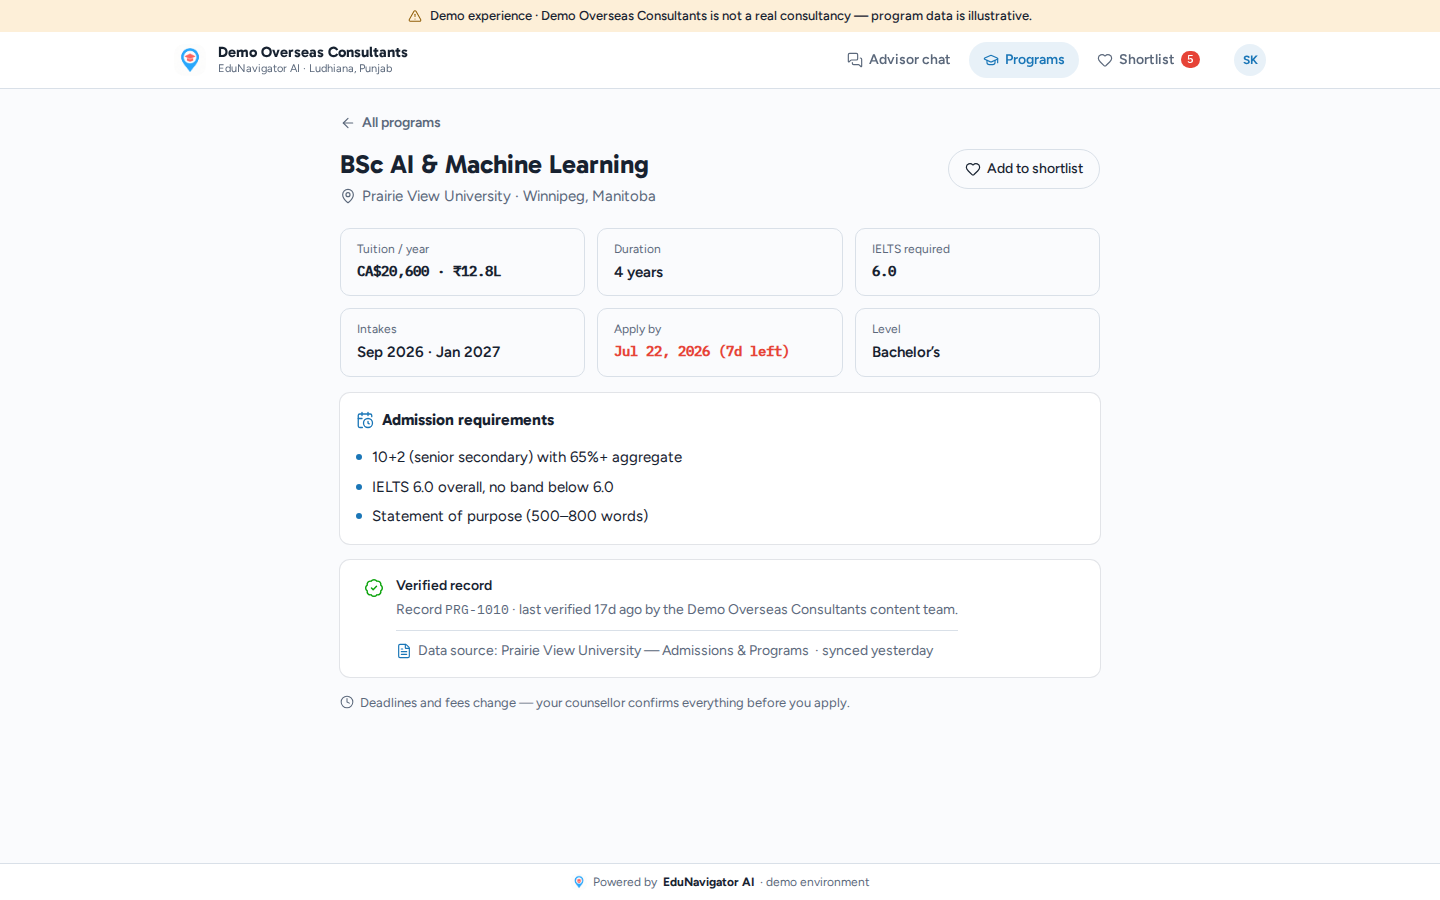Click the EduNavigator AI footer link
Viewport: 1440px width, 900px height.
[x=708, y=882]
